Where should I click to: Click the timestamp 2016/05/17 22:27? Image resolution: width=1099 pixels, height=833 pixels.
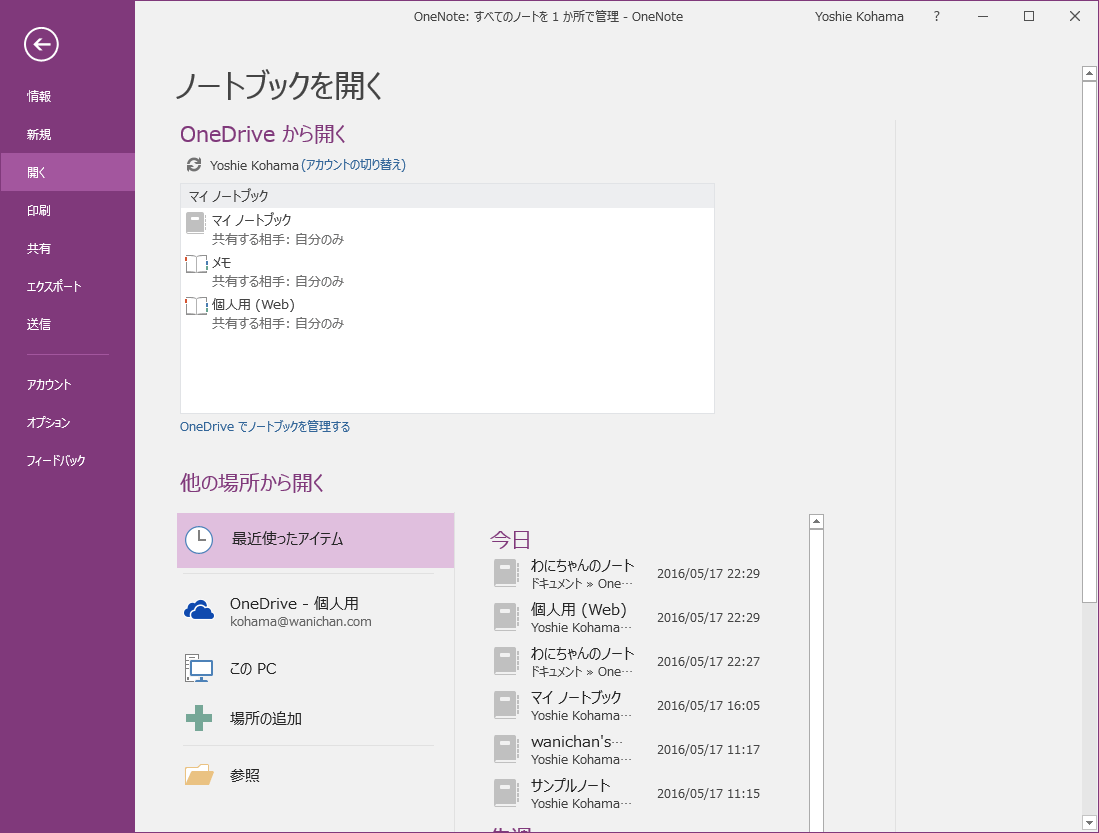click(708, 661)
